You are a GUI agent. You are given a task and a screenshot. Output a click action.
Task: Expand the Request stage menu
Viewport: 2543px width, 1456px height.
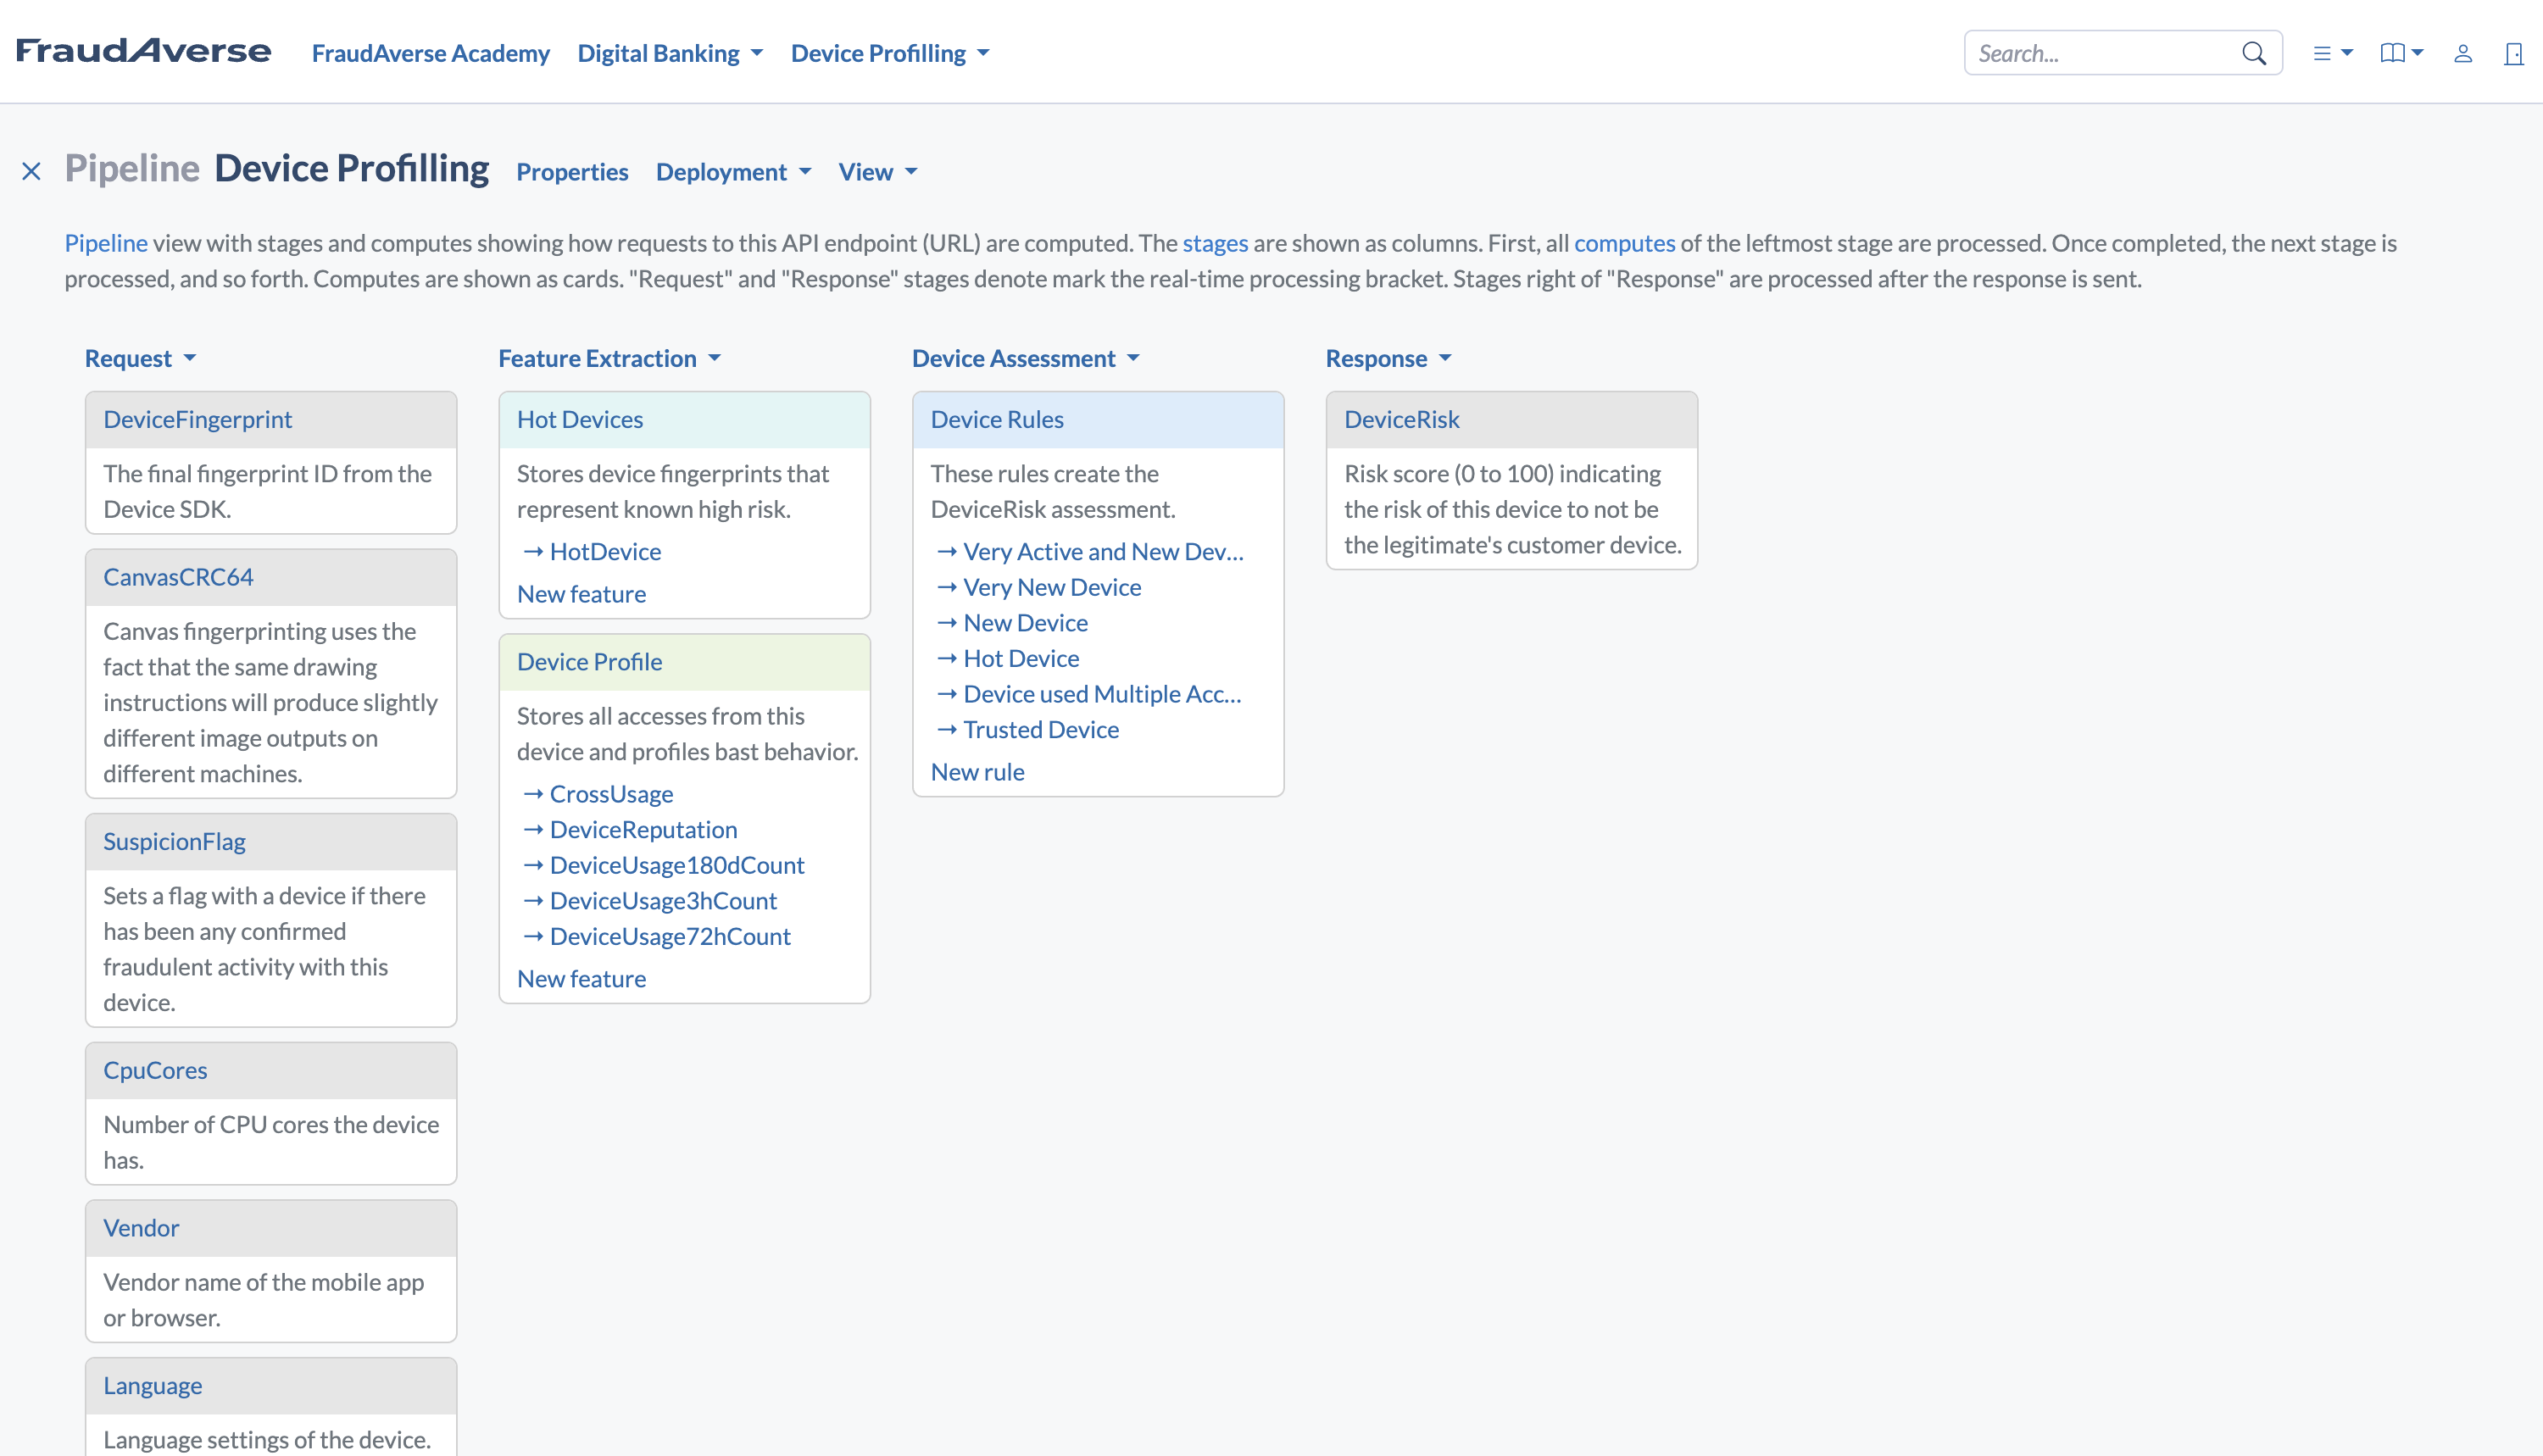pyautogui.click(x=140, y=358)
